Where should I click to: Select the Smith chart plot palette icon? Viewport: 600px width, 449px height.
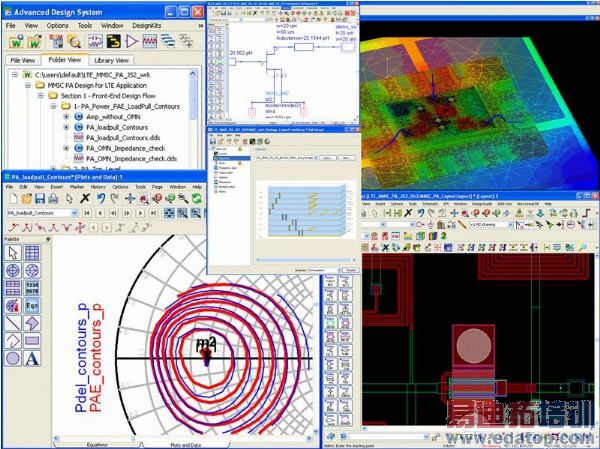click(x=32, y=270)
